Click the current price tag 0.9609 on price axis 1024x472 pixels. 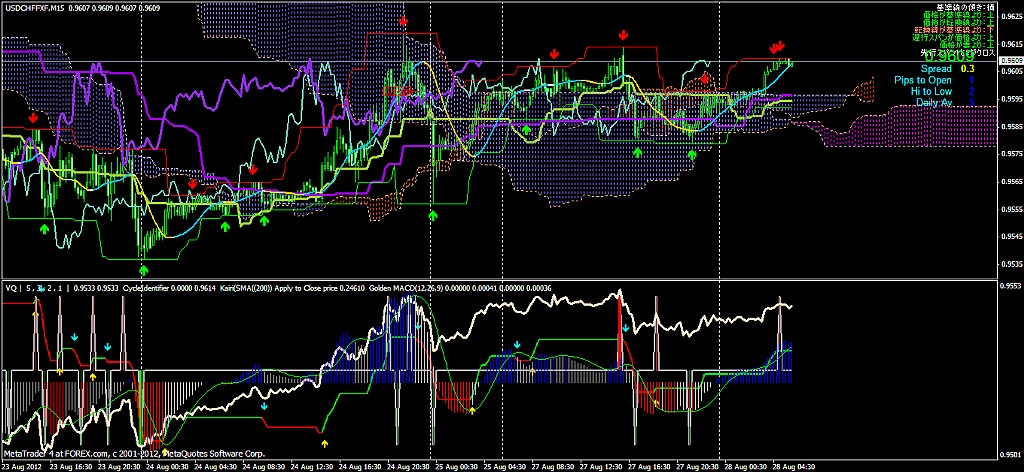(1009, 62)
